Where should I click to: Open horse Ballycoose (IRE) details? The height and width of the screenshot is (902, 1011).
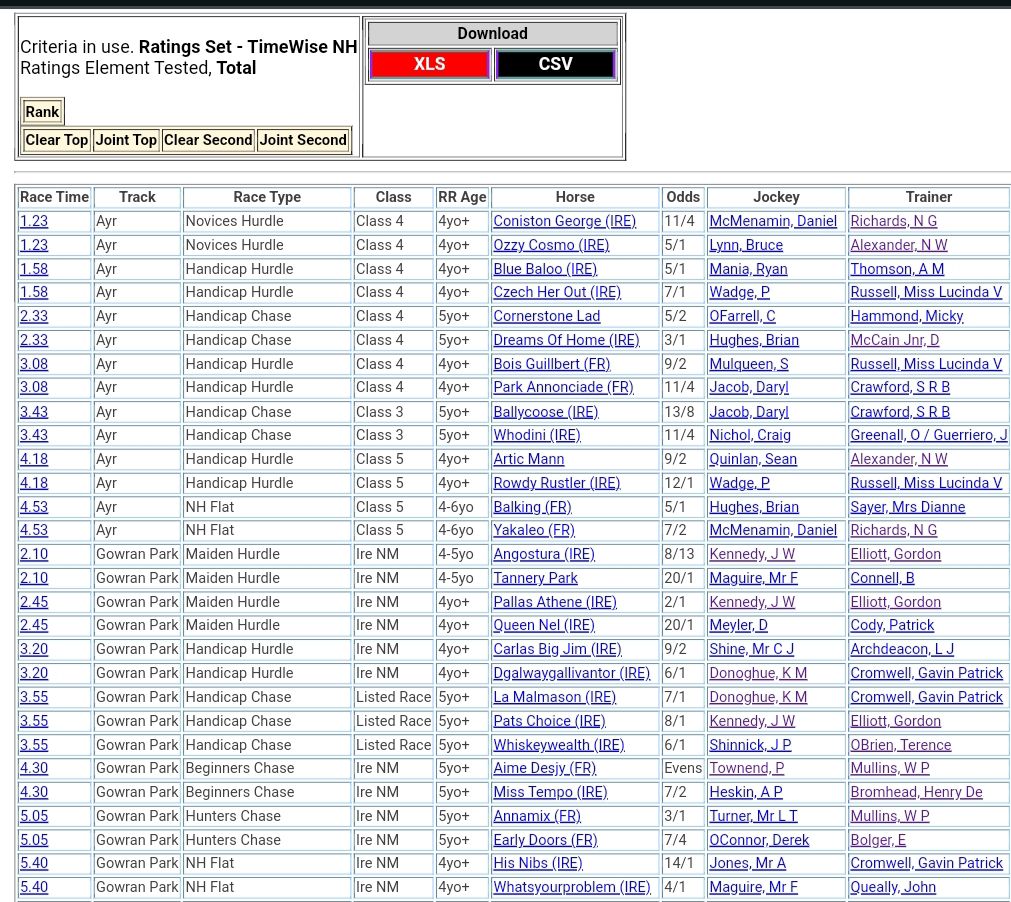pos(545,412)
